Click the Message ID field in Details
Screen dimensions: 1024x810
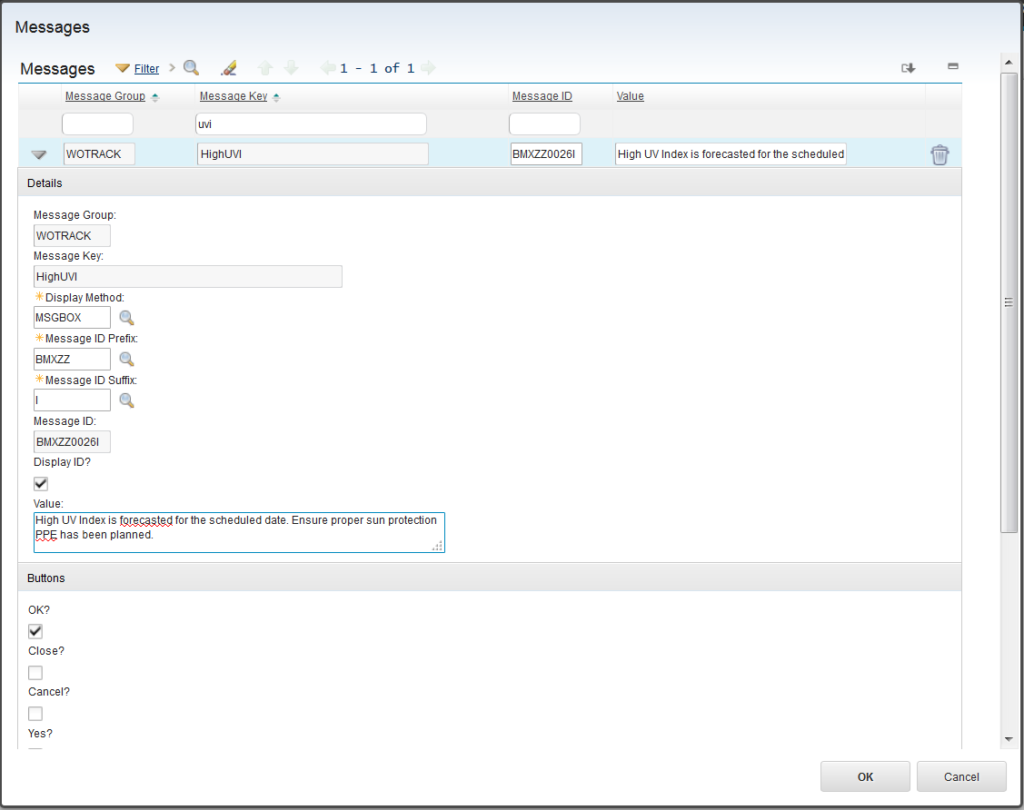72,442
